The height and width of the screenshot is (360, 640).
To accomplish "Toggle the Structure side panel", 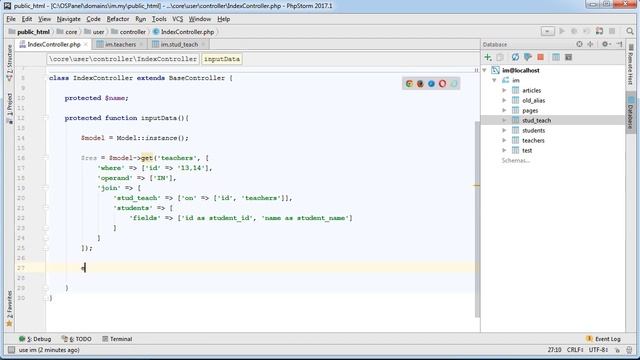I will click(9, 62).
